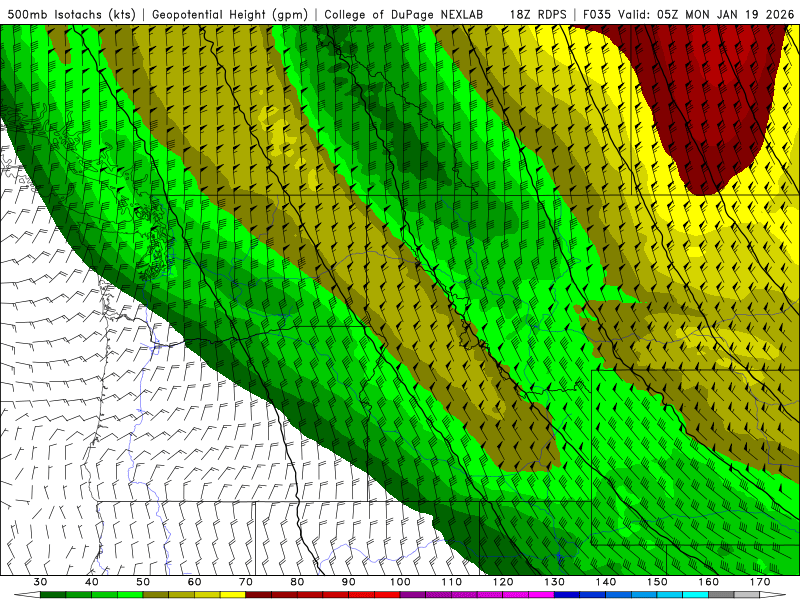Viewport: 800px width, 600px height.
Task: Click the '110' legend value
Action: [x=452, y=582]
